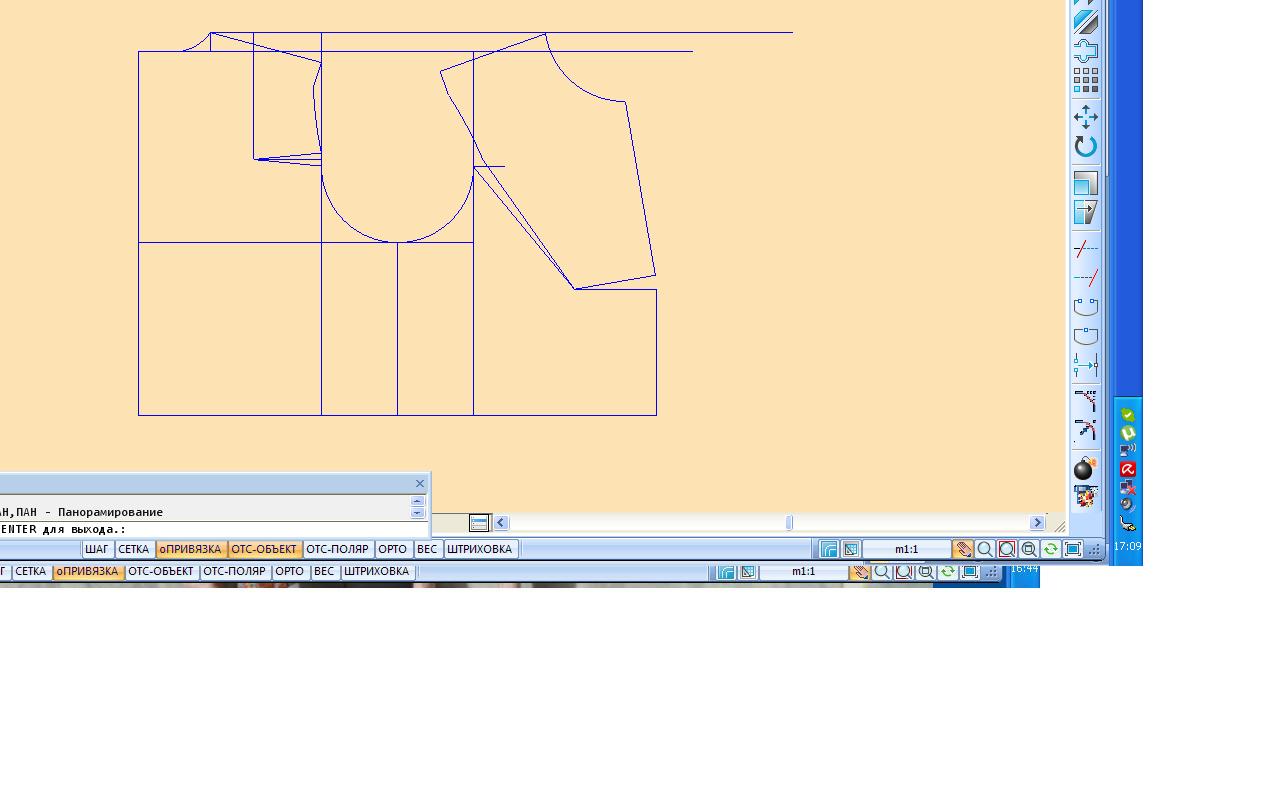
Task: Click the blue curved-lines icon in front status bar
Action: (x=829, y=549)
